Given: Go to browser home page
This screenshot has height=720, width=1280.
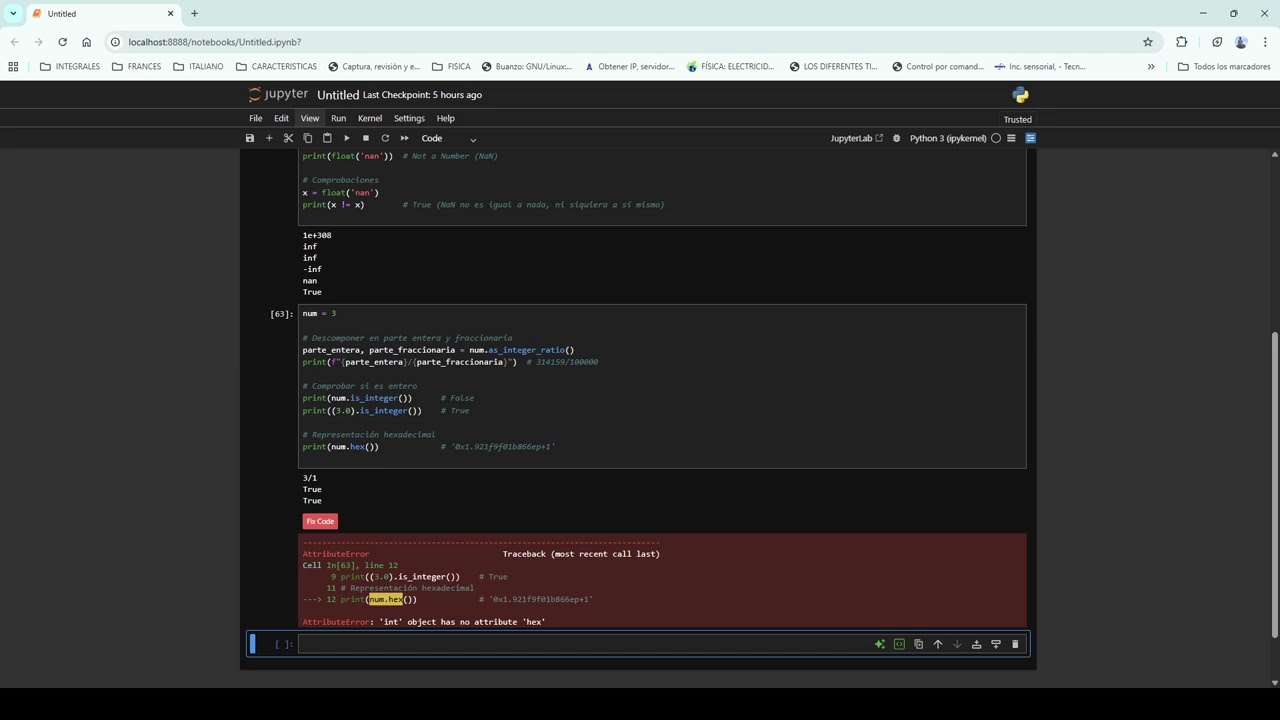Looking at the screenshot, I should click(86, 42).
